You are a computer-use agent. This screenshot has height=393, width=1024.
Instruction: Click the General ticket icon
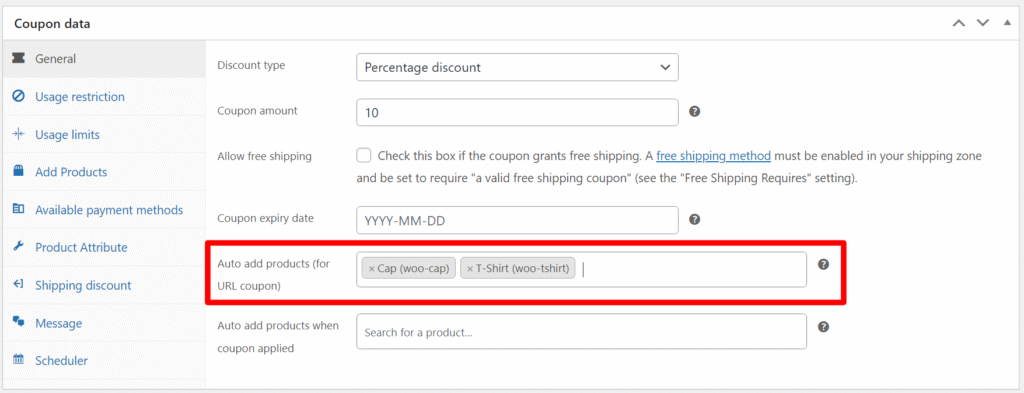(x=18, y=59)
